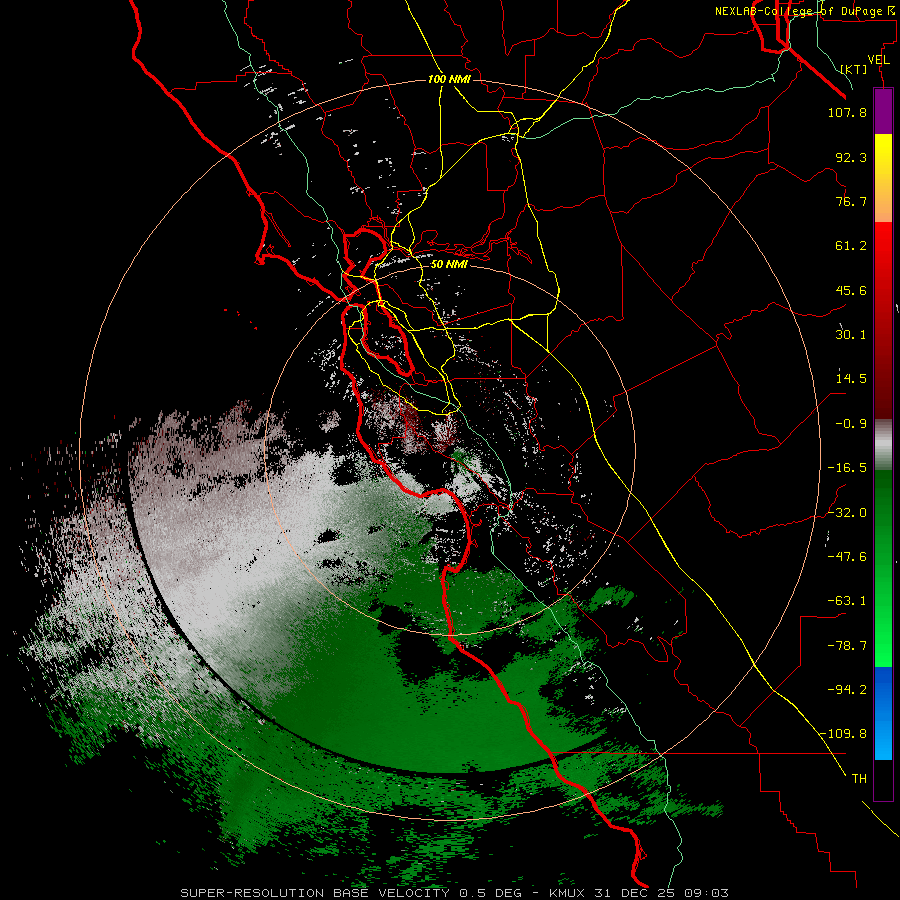Click the -94.2 velocity scale value
This screenshot has width=900, height=900.
coord(847,689)
